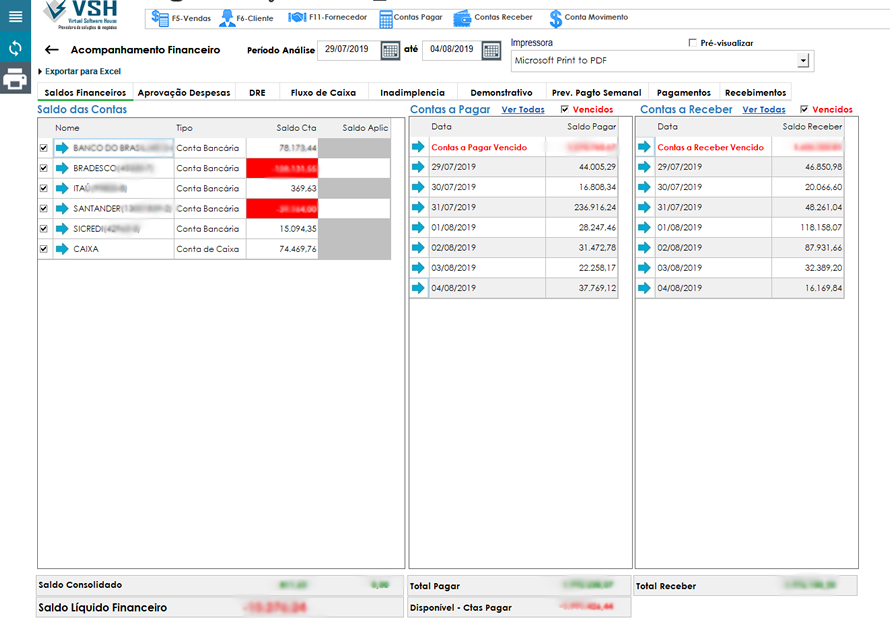
Task: Switch to the Inadimplencia tab
Action: pos(412,93)
